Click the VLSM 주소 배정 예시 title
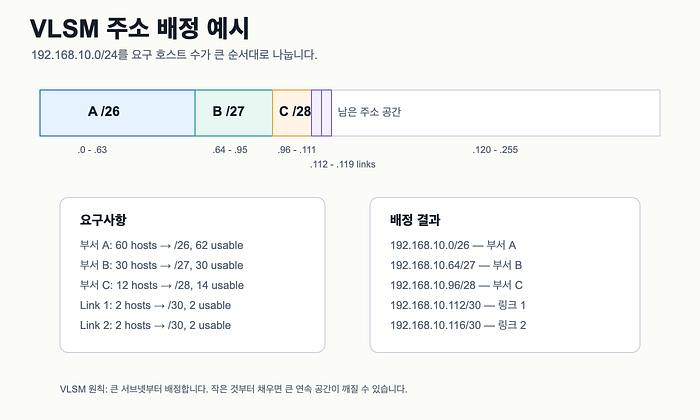Viewport: 700px width, 420px height. 139,29
